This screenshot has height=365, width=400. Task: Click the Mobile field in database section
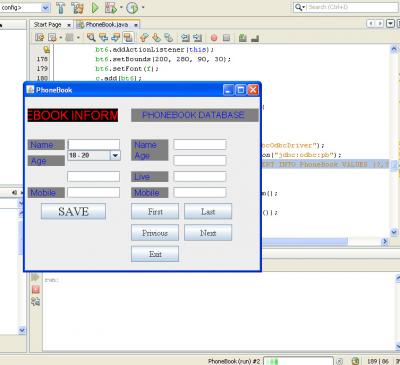tap(200, 192)
